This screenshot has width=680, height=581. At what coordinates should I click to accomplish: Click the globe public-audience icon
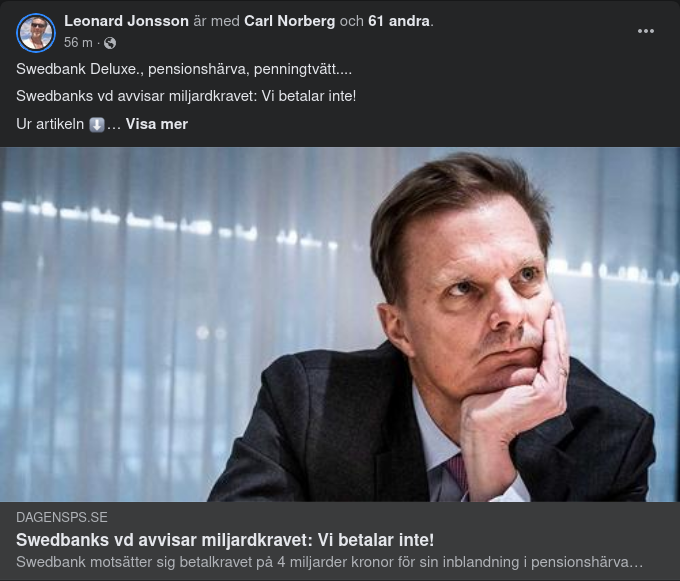[x=110, y=43]
